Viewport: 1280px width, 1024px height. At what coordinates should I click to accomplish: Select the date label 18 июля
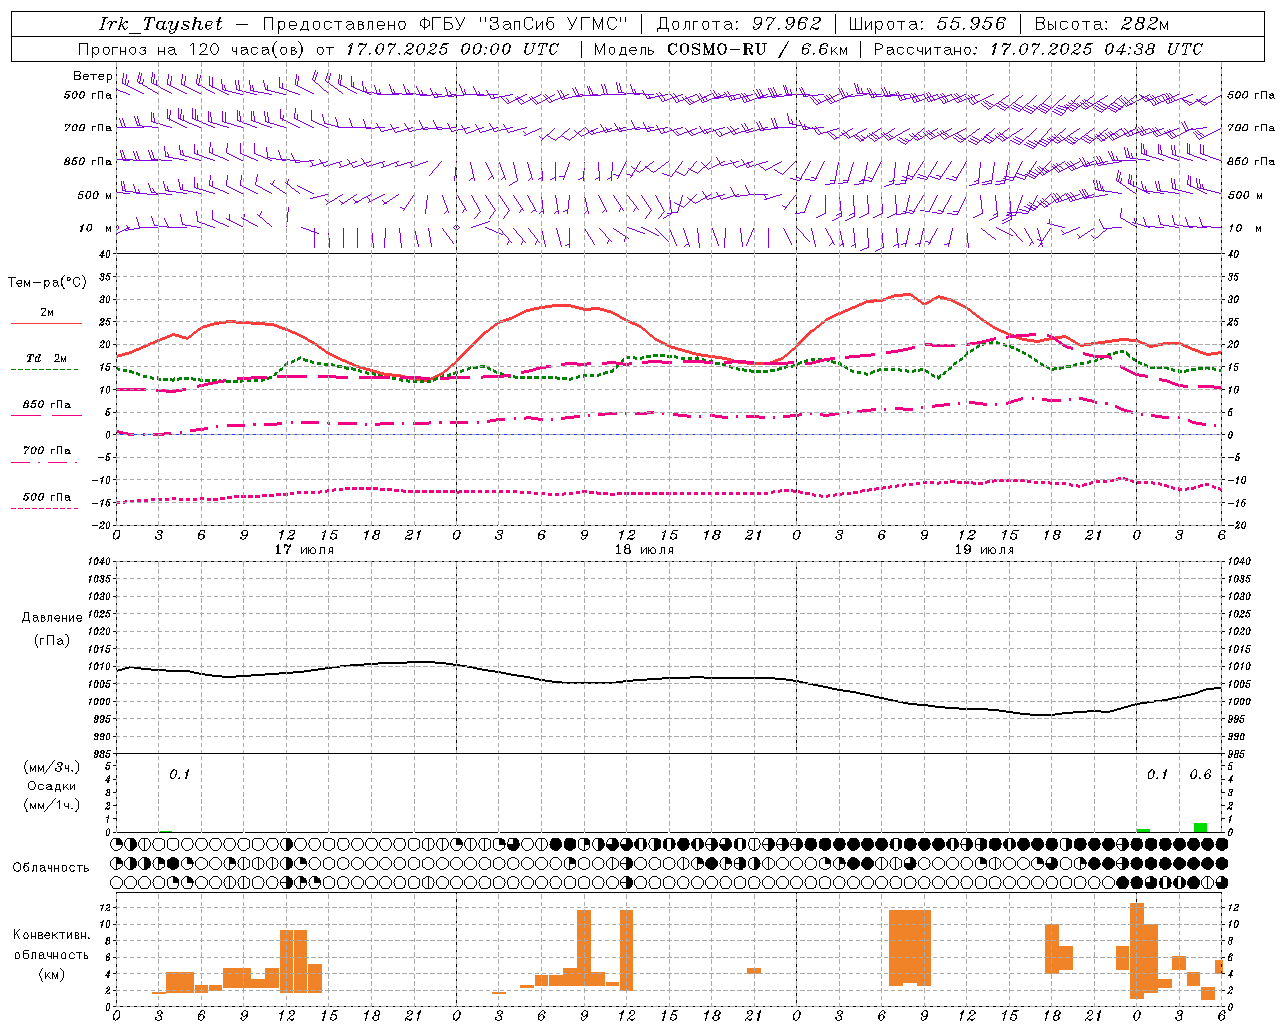tap(644, 550)
